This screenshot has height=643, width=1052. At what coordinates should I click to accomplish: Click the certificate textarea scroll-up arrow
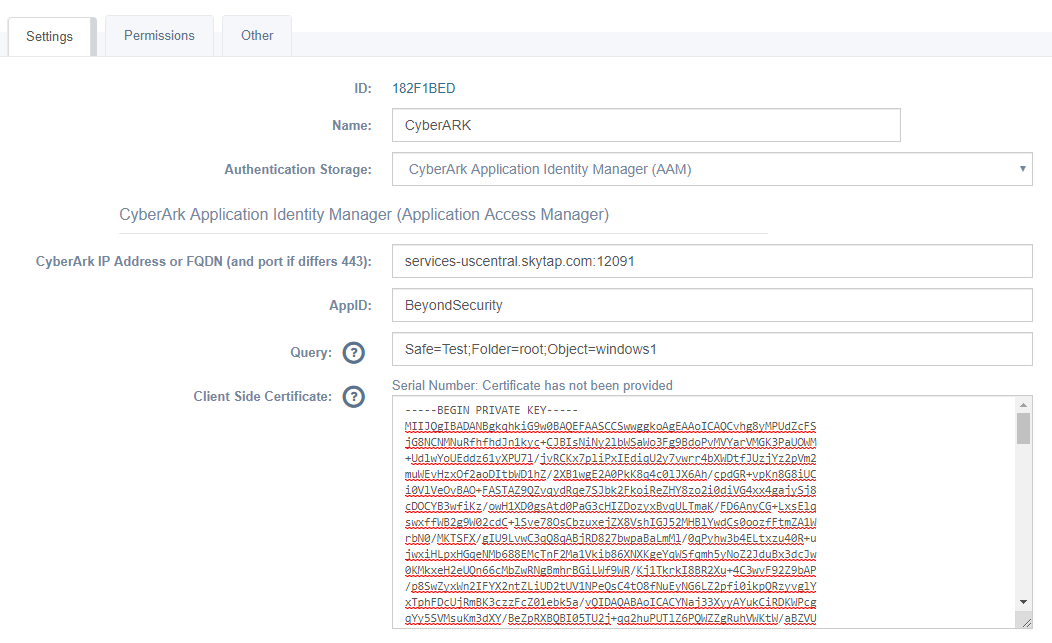(1023, 405)
